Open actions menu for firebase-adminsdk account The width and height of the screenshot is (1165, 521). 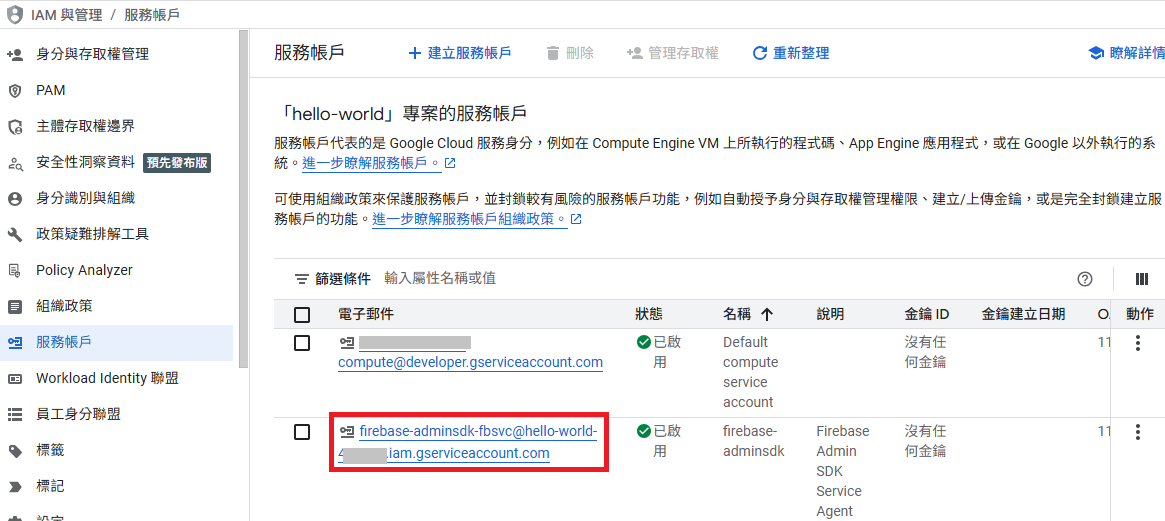tap(1138, 432)
